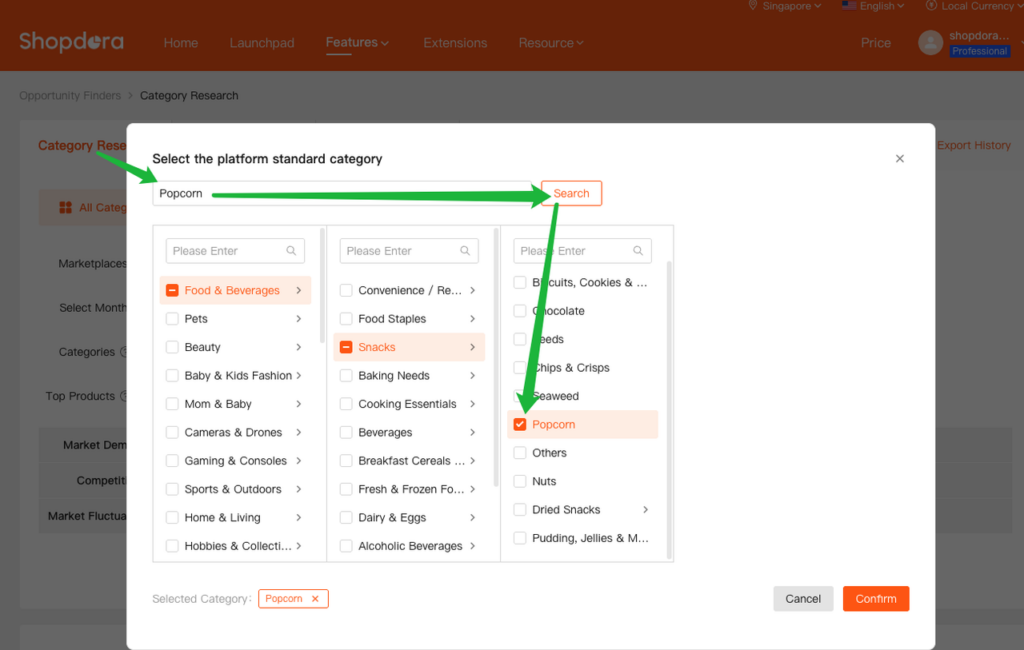The height and width of the screenshot is (650, 1024).
Task: Remove the Popcorn selected category tag
Action: point(315,599)
